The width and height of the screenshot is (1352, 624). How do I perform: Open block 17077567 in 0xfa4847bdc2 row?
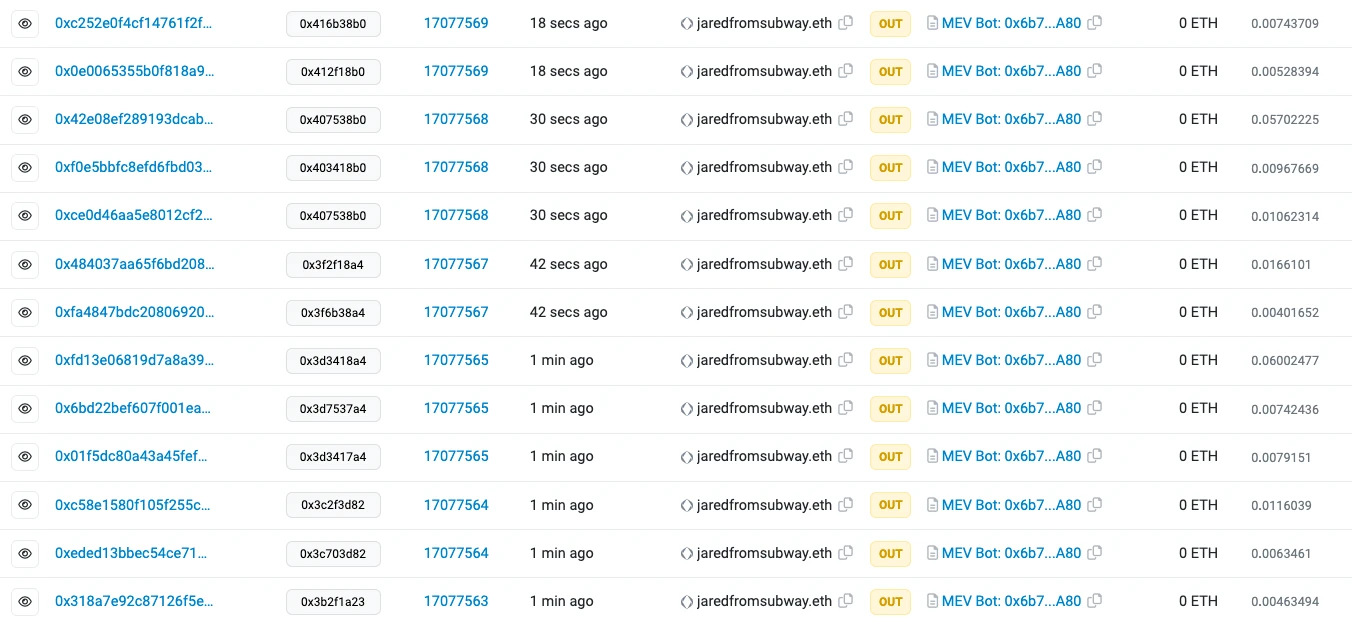click(456, 312)
